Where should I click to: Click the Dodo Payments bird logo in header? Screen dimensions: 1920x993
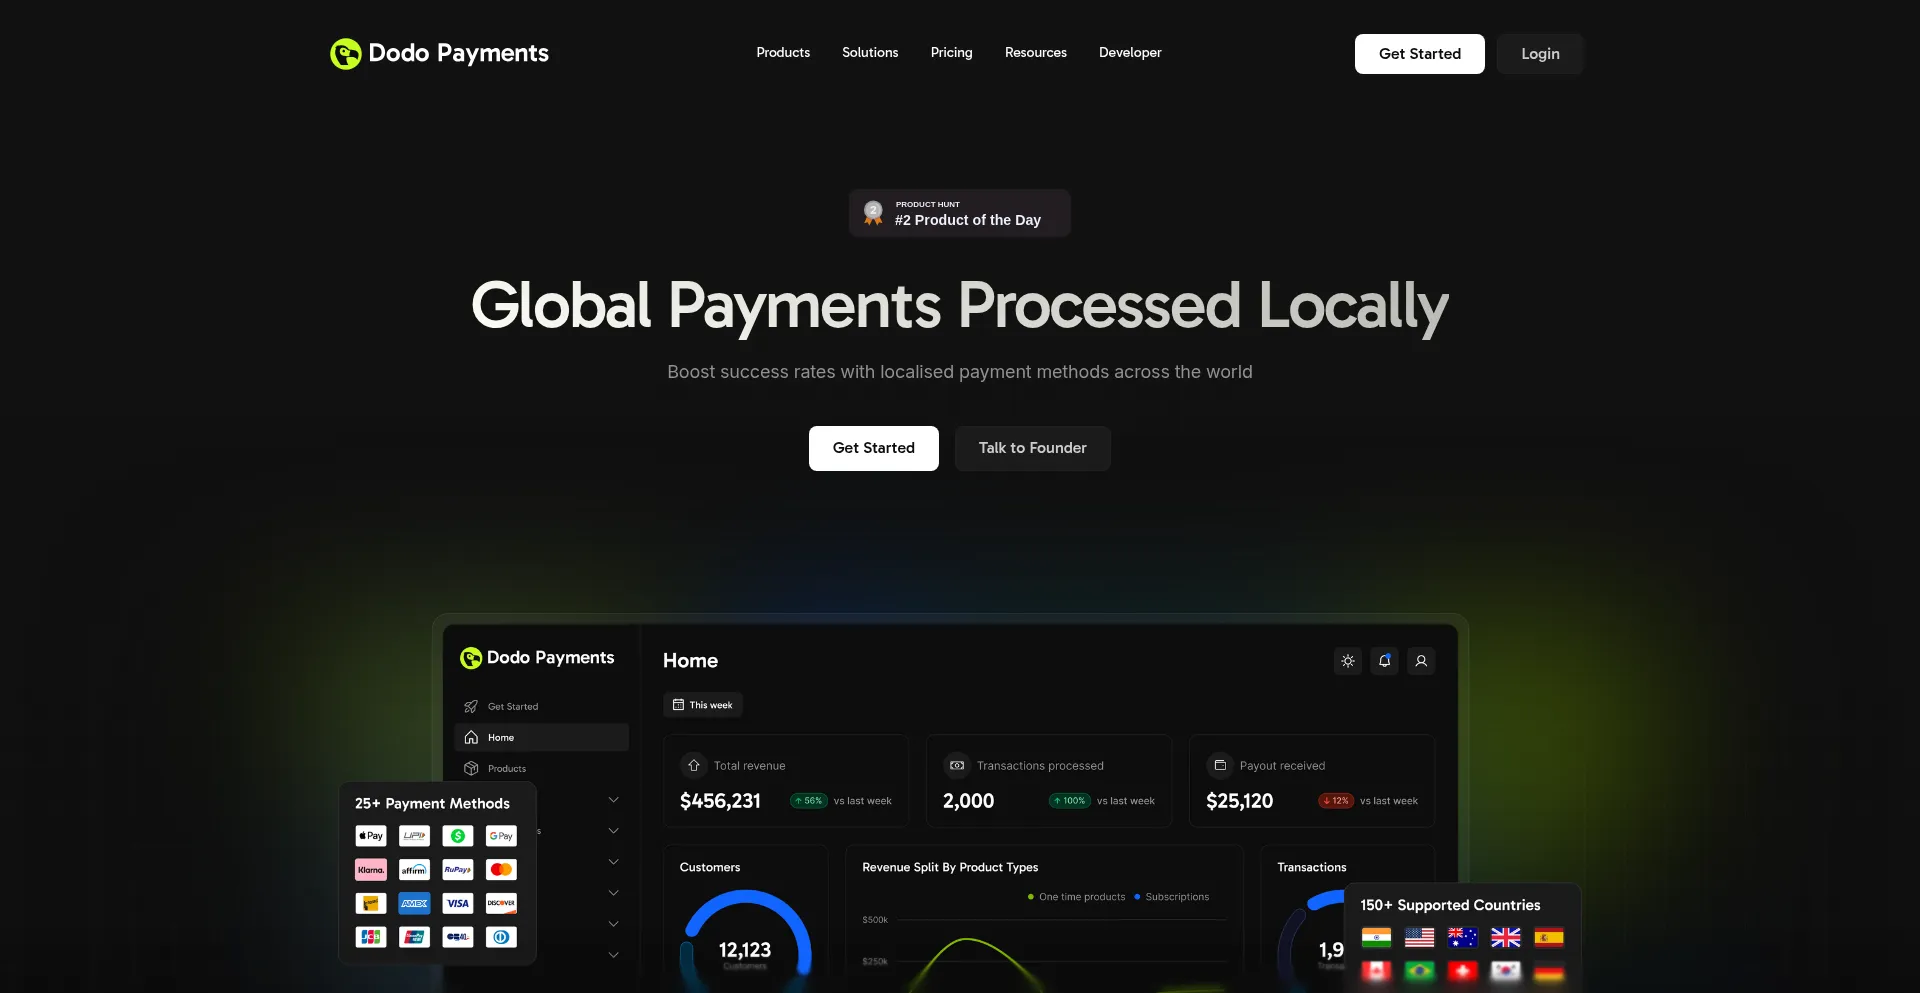pyautogui.click(x=345, y=54)
